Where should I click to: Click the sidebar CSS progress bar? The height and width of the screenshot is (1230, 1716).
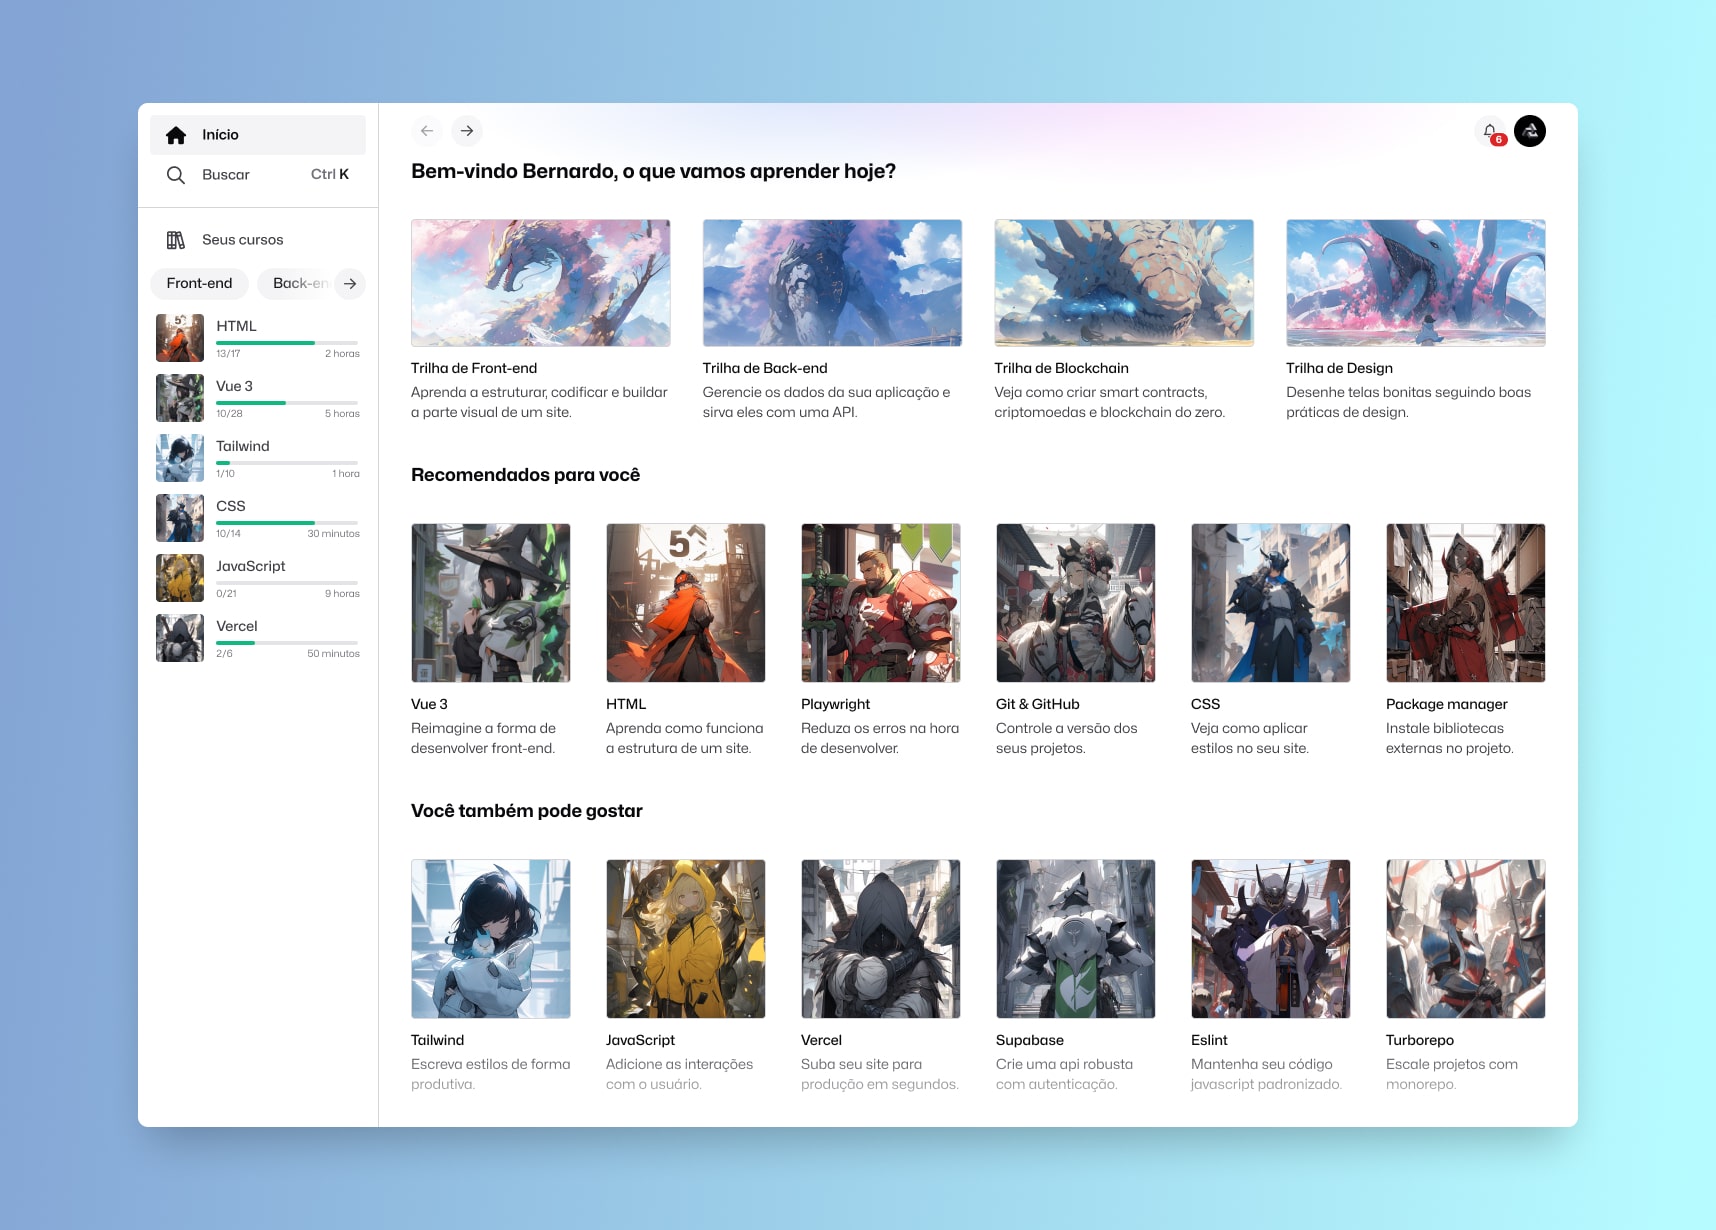(x=287, y=523)
